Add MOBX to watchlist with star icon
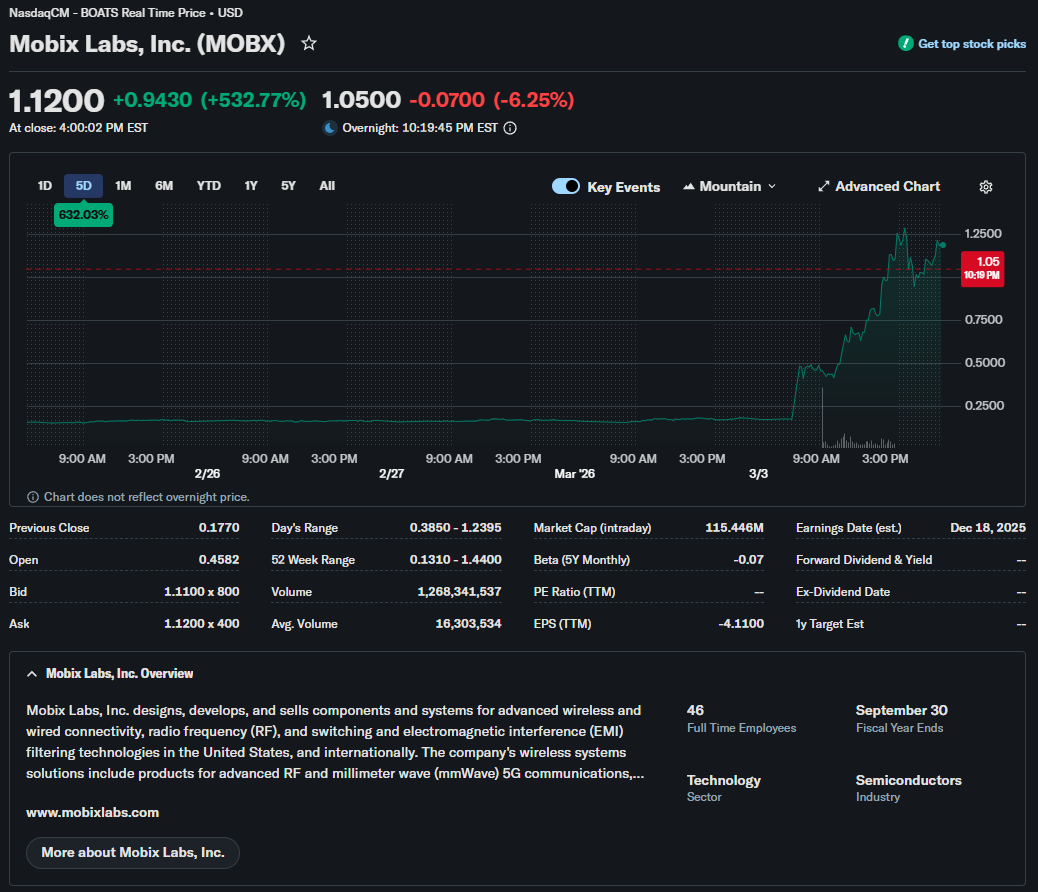The height and width of the screenshot is (892, 1038). 308,44
